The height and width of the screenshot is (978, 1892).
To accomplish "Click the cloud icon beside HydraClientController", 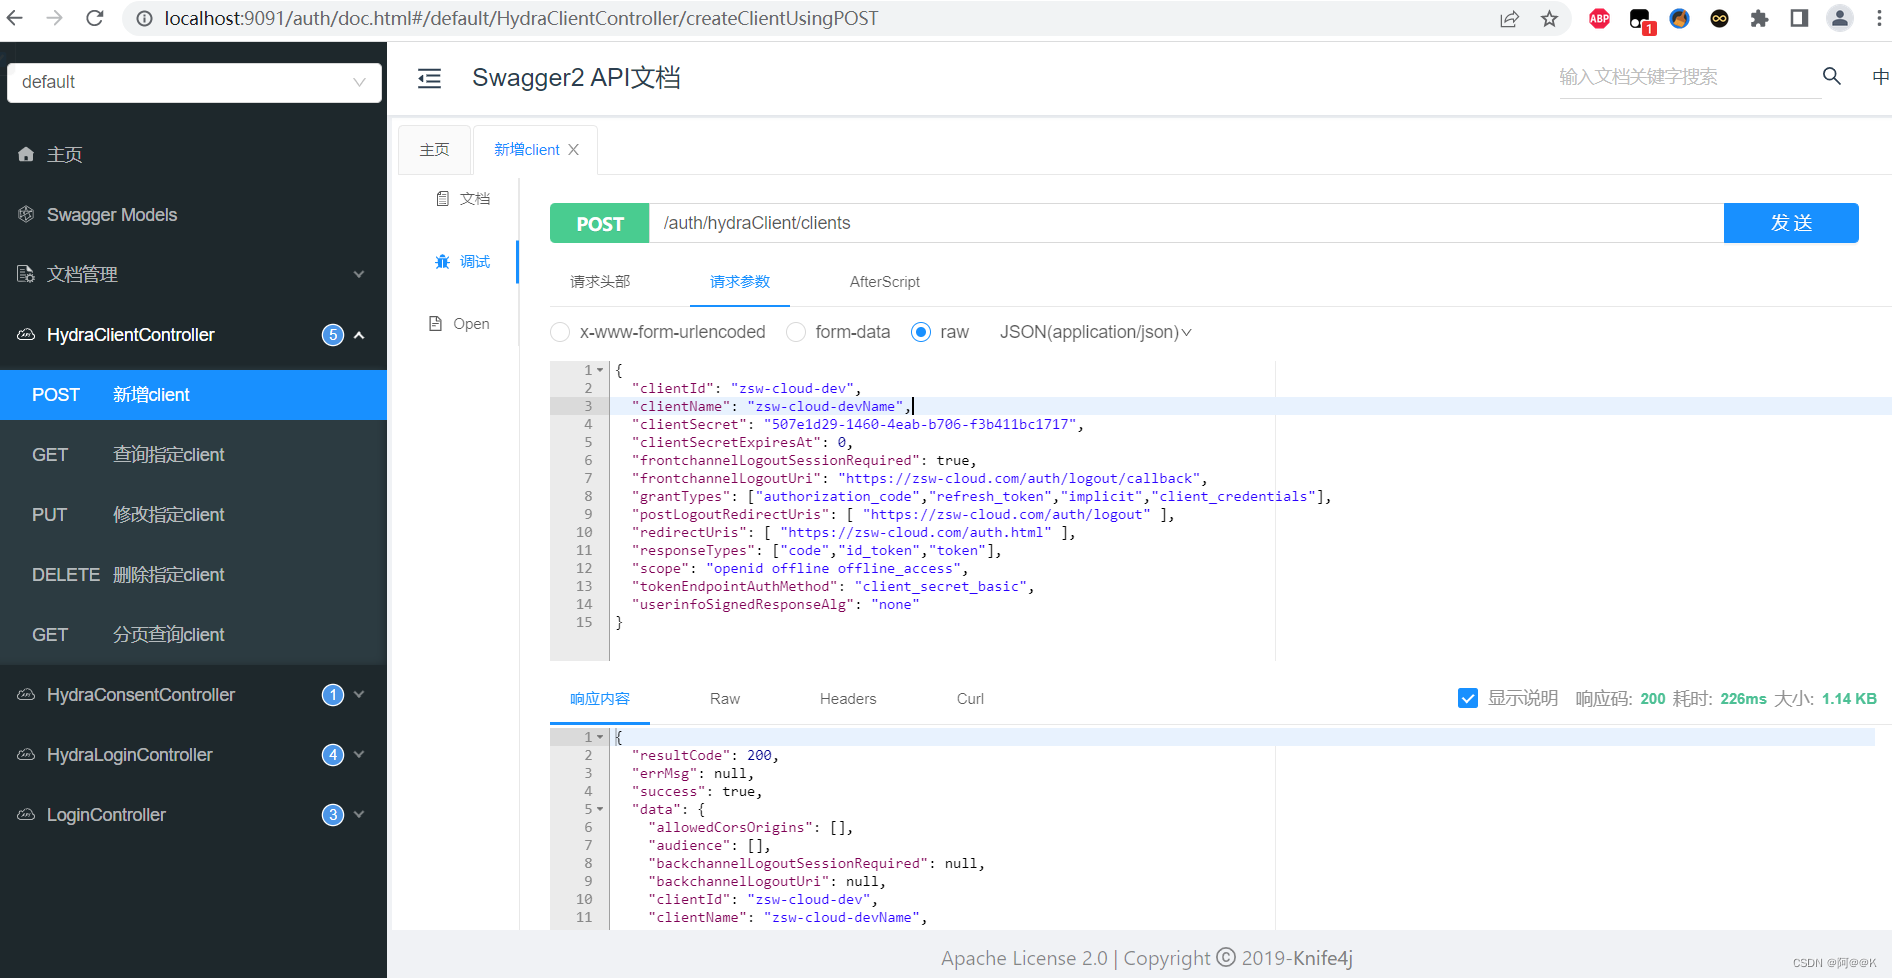I will tap(26, 334).
